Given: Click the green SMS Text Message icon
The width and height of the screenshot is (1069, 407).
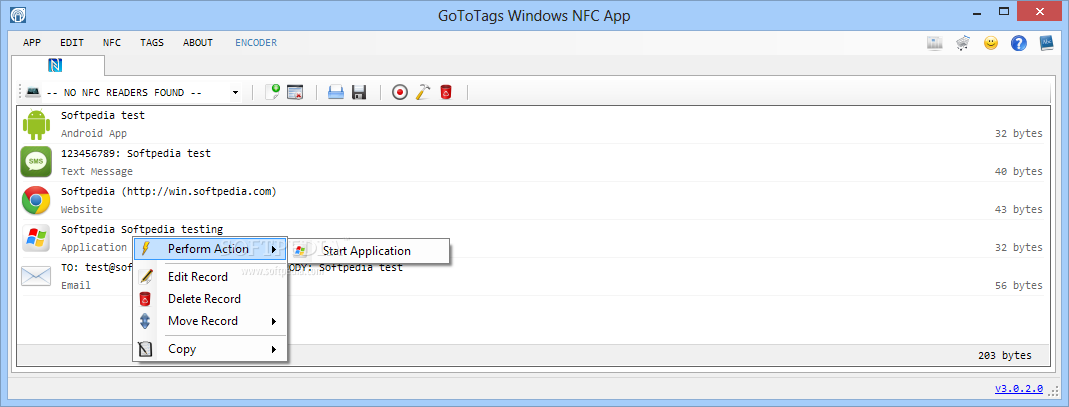Looking at the screenshot, I should tap(36, 162).
